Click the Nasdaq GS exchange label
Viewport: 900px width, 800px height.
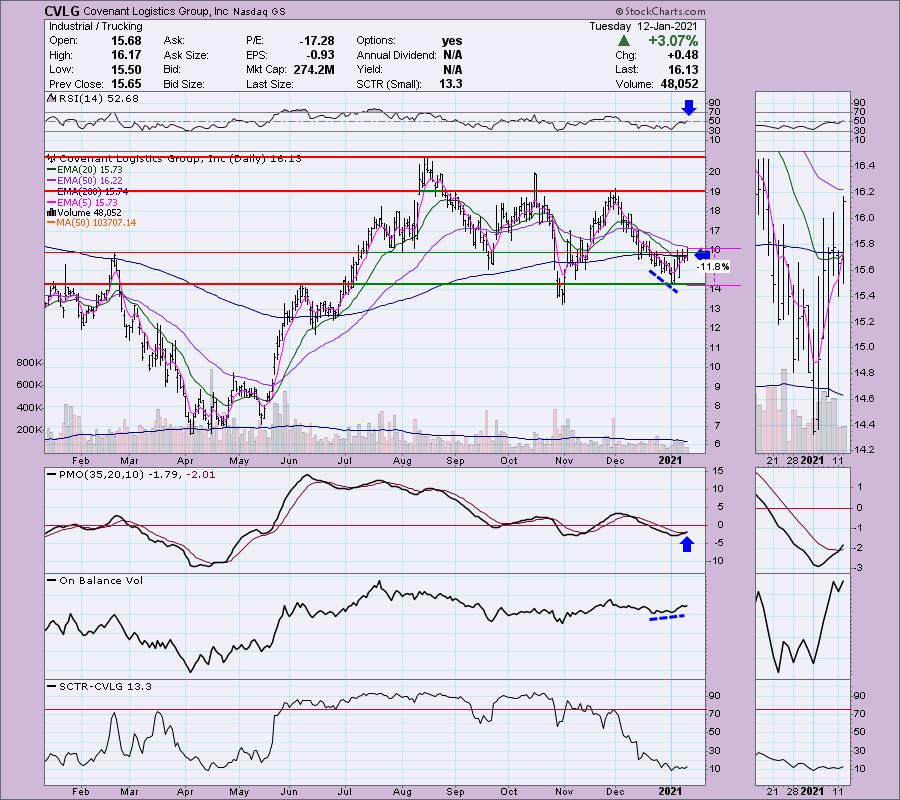[x=259, y=11]
